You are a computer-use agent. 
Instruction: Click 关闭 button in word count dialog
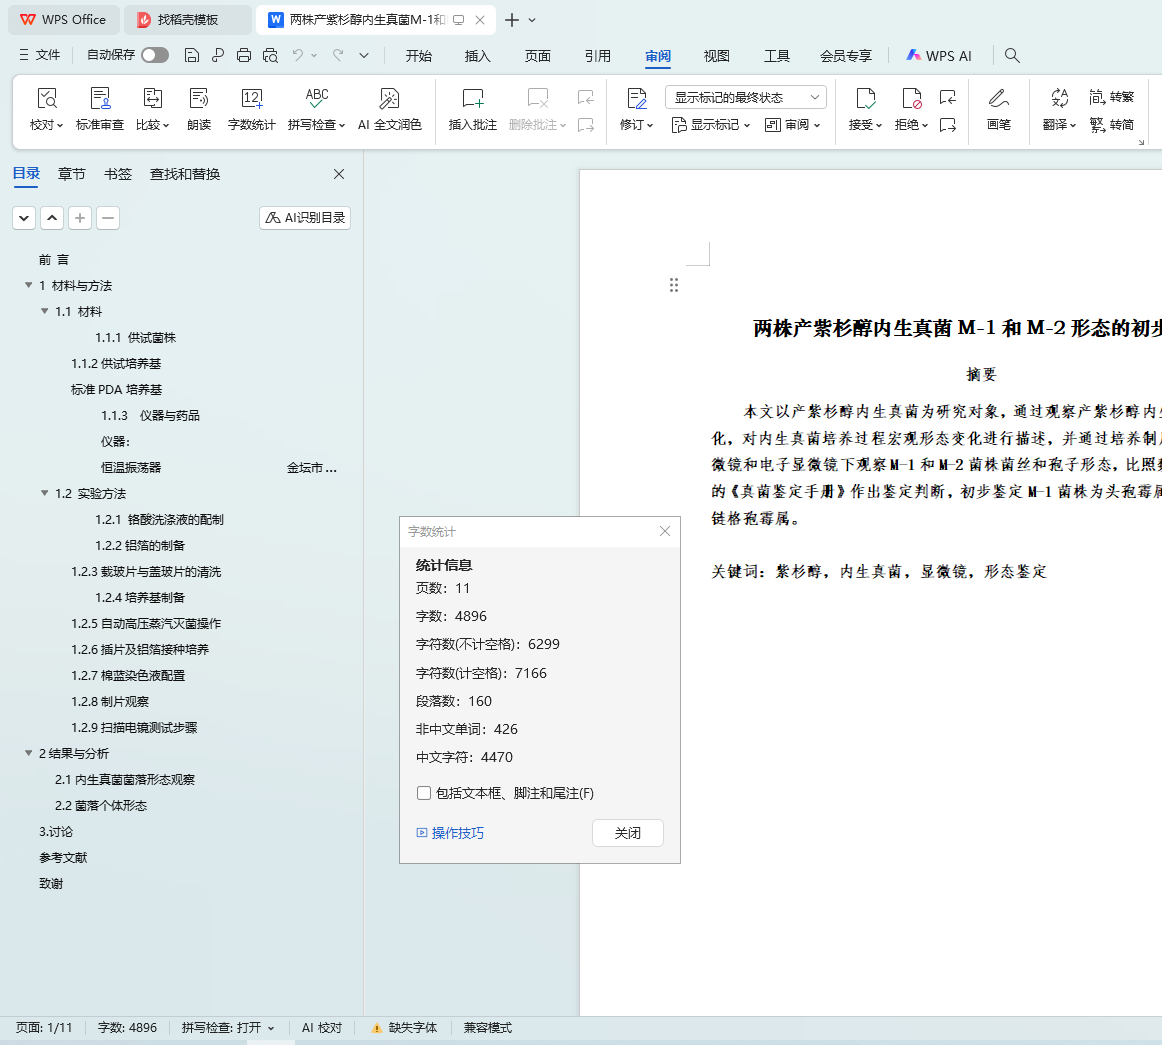pyautogui.click(x=627, y=833)
